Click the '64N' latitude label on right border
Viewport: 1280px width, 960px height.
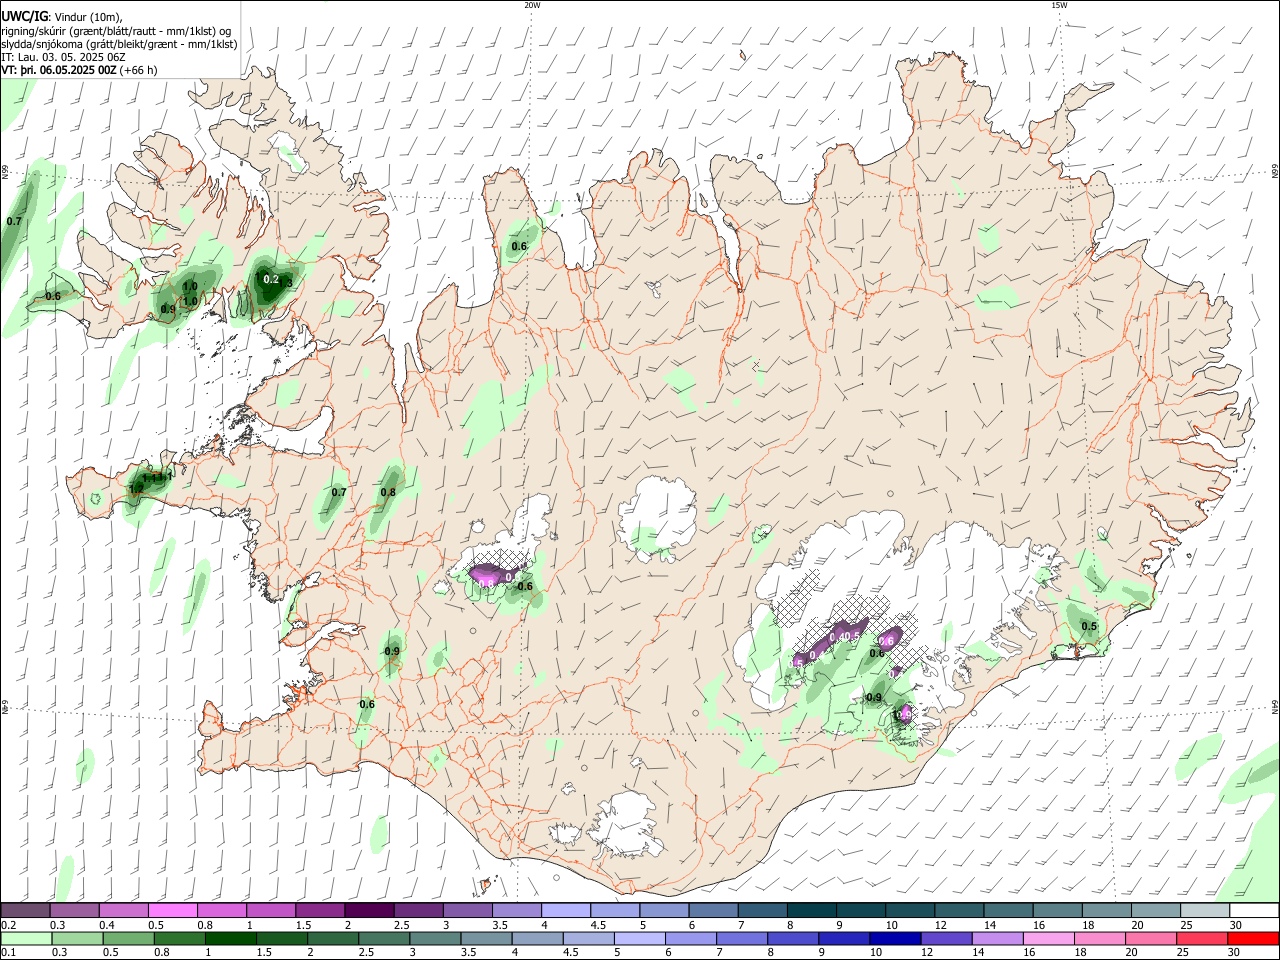tap(1275, 707)
